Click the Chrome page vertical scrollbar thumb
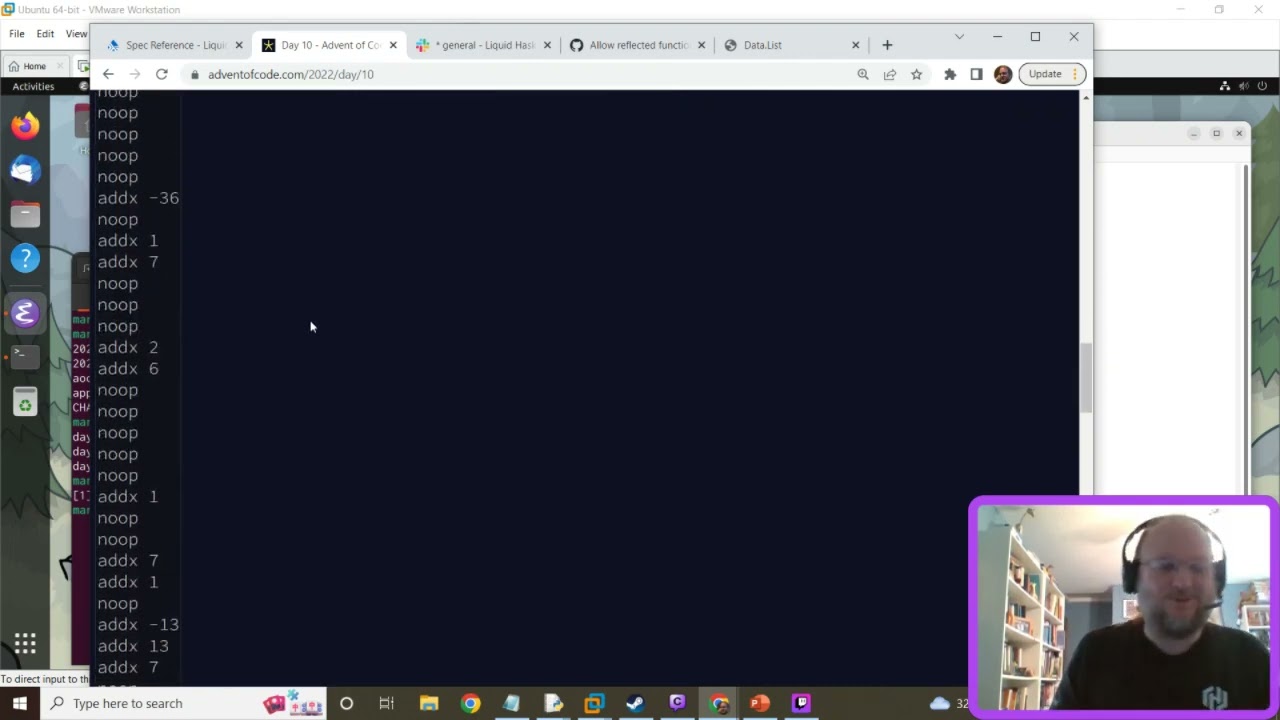 [x=1086, y=377]
